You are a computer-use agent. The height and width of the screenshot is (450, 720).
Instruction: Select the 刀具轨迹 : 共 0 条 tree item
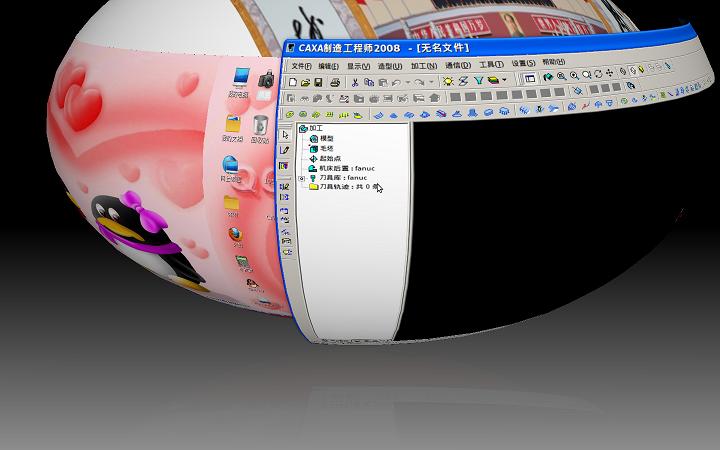(x=348, y=187)
